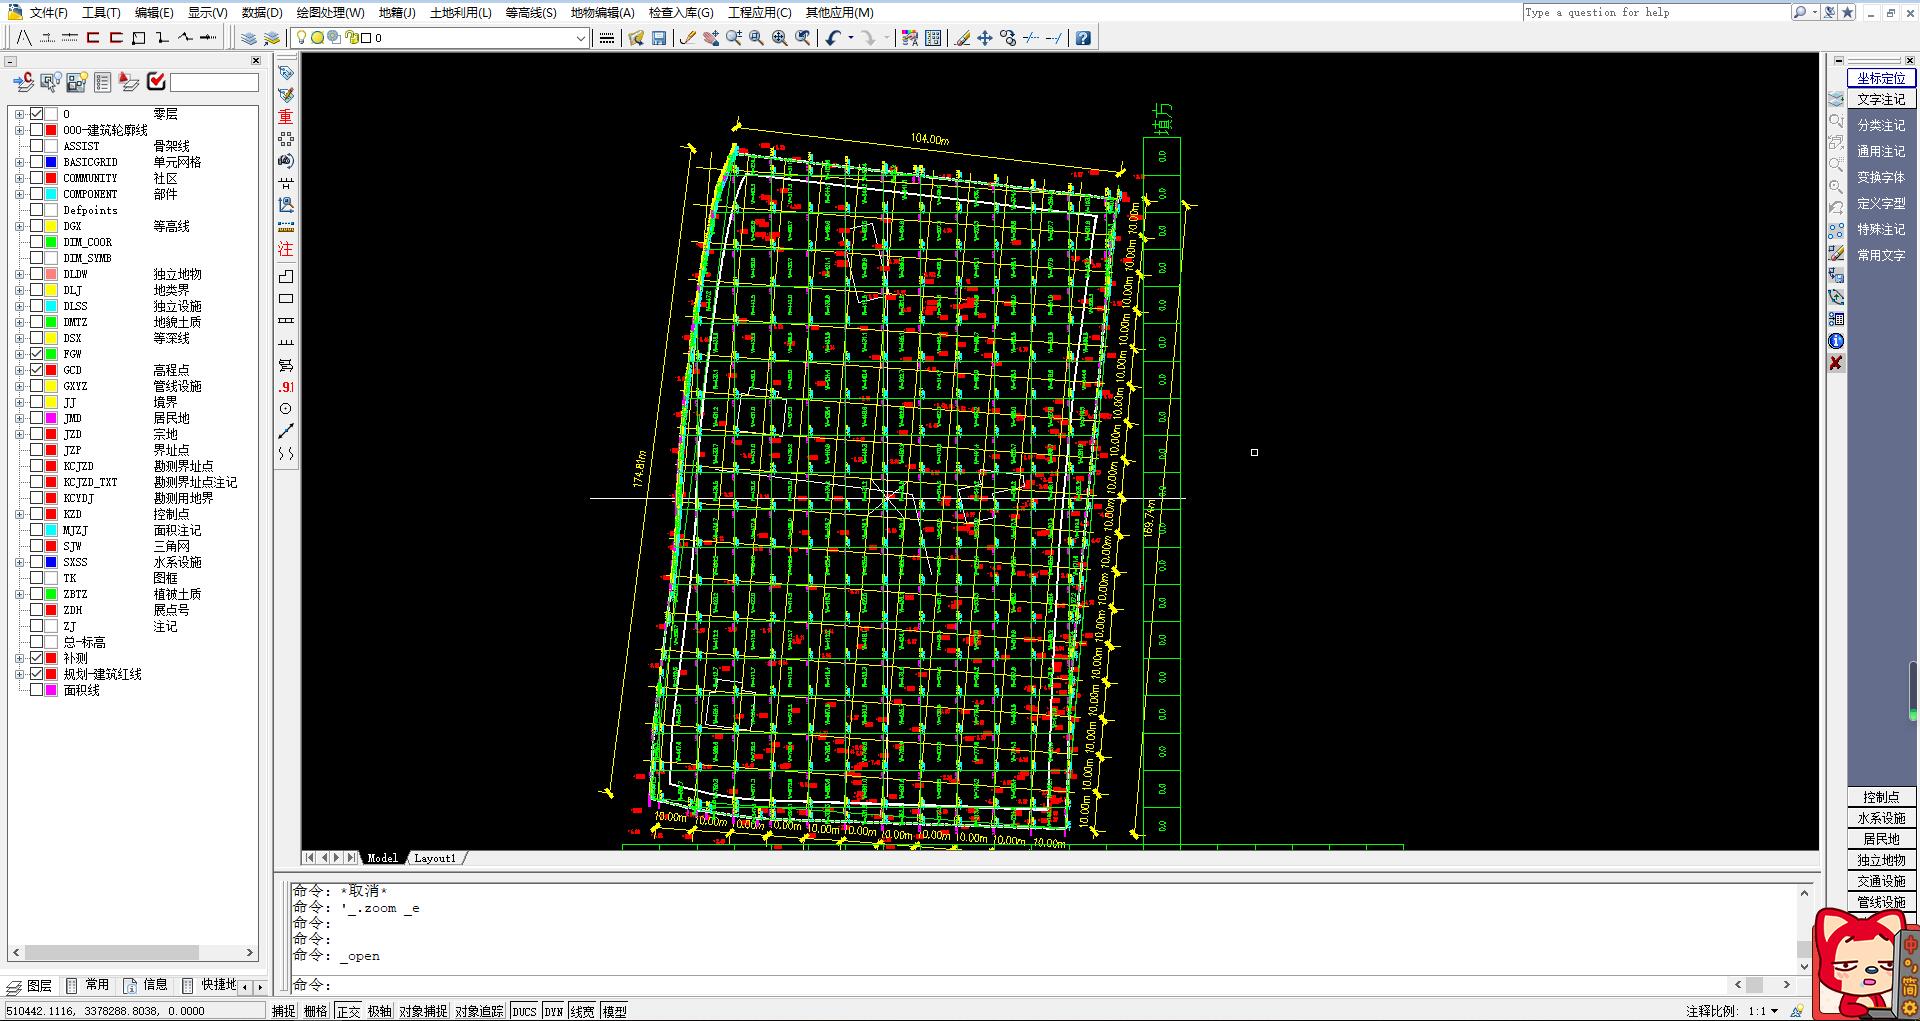
Task: Open the 文件(F) menu
Action: pyautogui.click(x=48, y=12)
